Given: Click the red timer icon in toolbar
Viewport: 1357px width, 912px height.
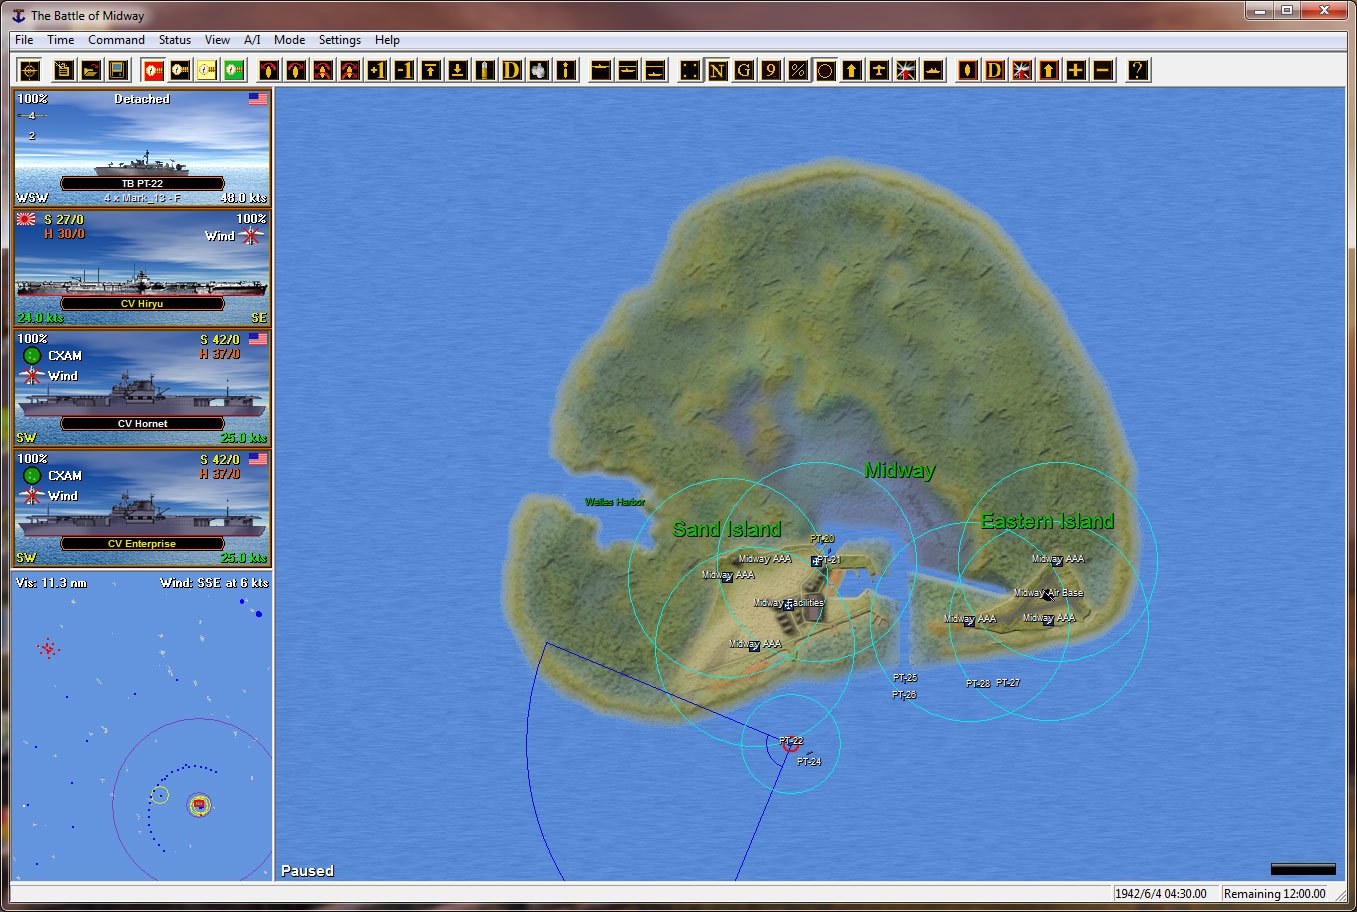Looking at the screenshot, I should coord(153,70).
